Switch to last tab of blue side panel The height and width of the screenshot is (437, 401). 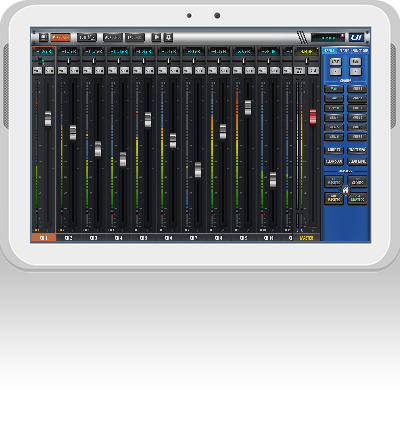[x=360, y=50]
